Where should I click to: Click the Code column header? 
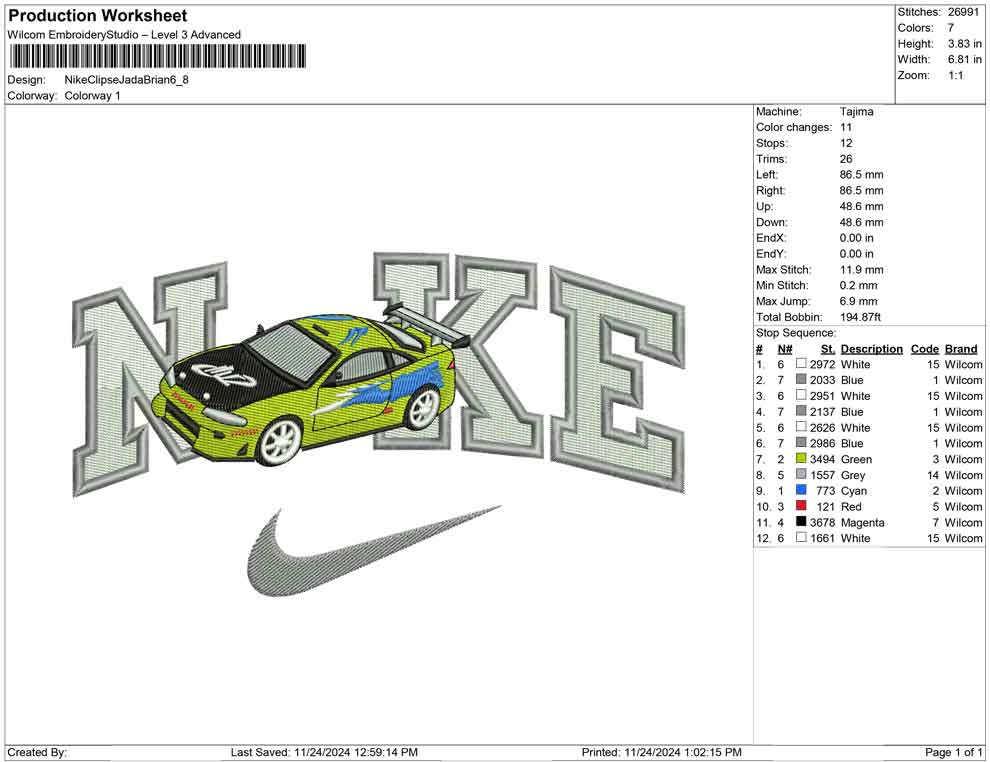click(x=924, y=349)
